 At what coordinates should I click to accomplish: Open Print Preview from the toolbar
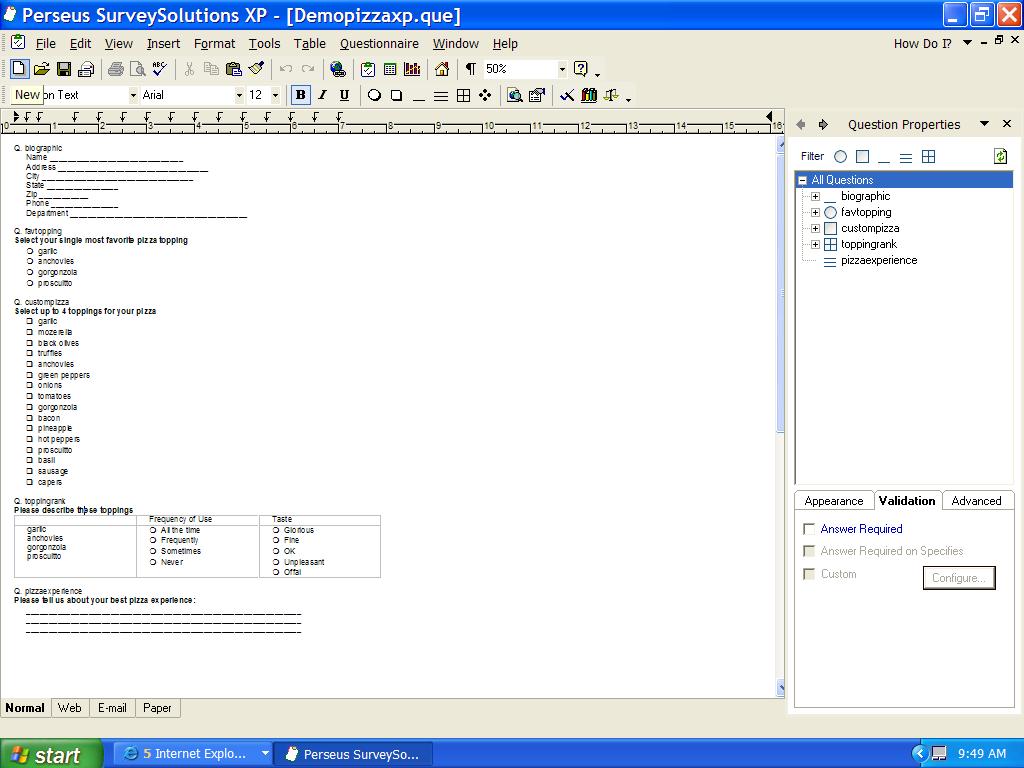pos(137,69)
